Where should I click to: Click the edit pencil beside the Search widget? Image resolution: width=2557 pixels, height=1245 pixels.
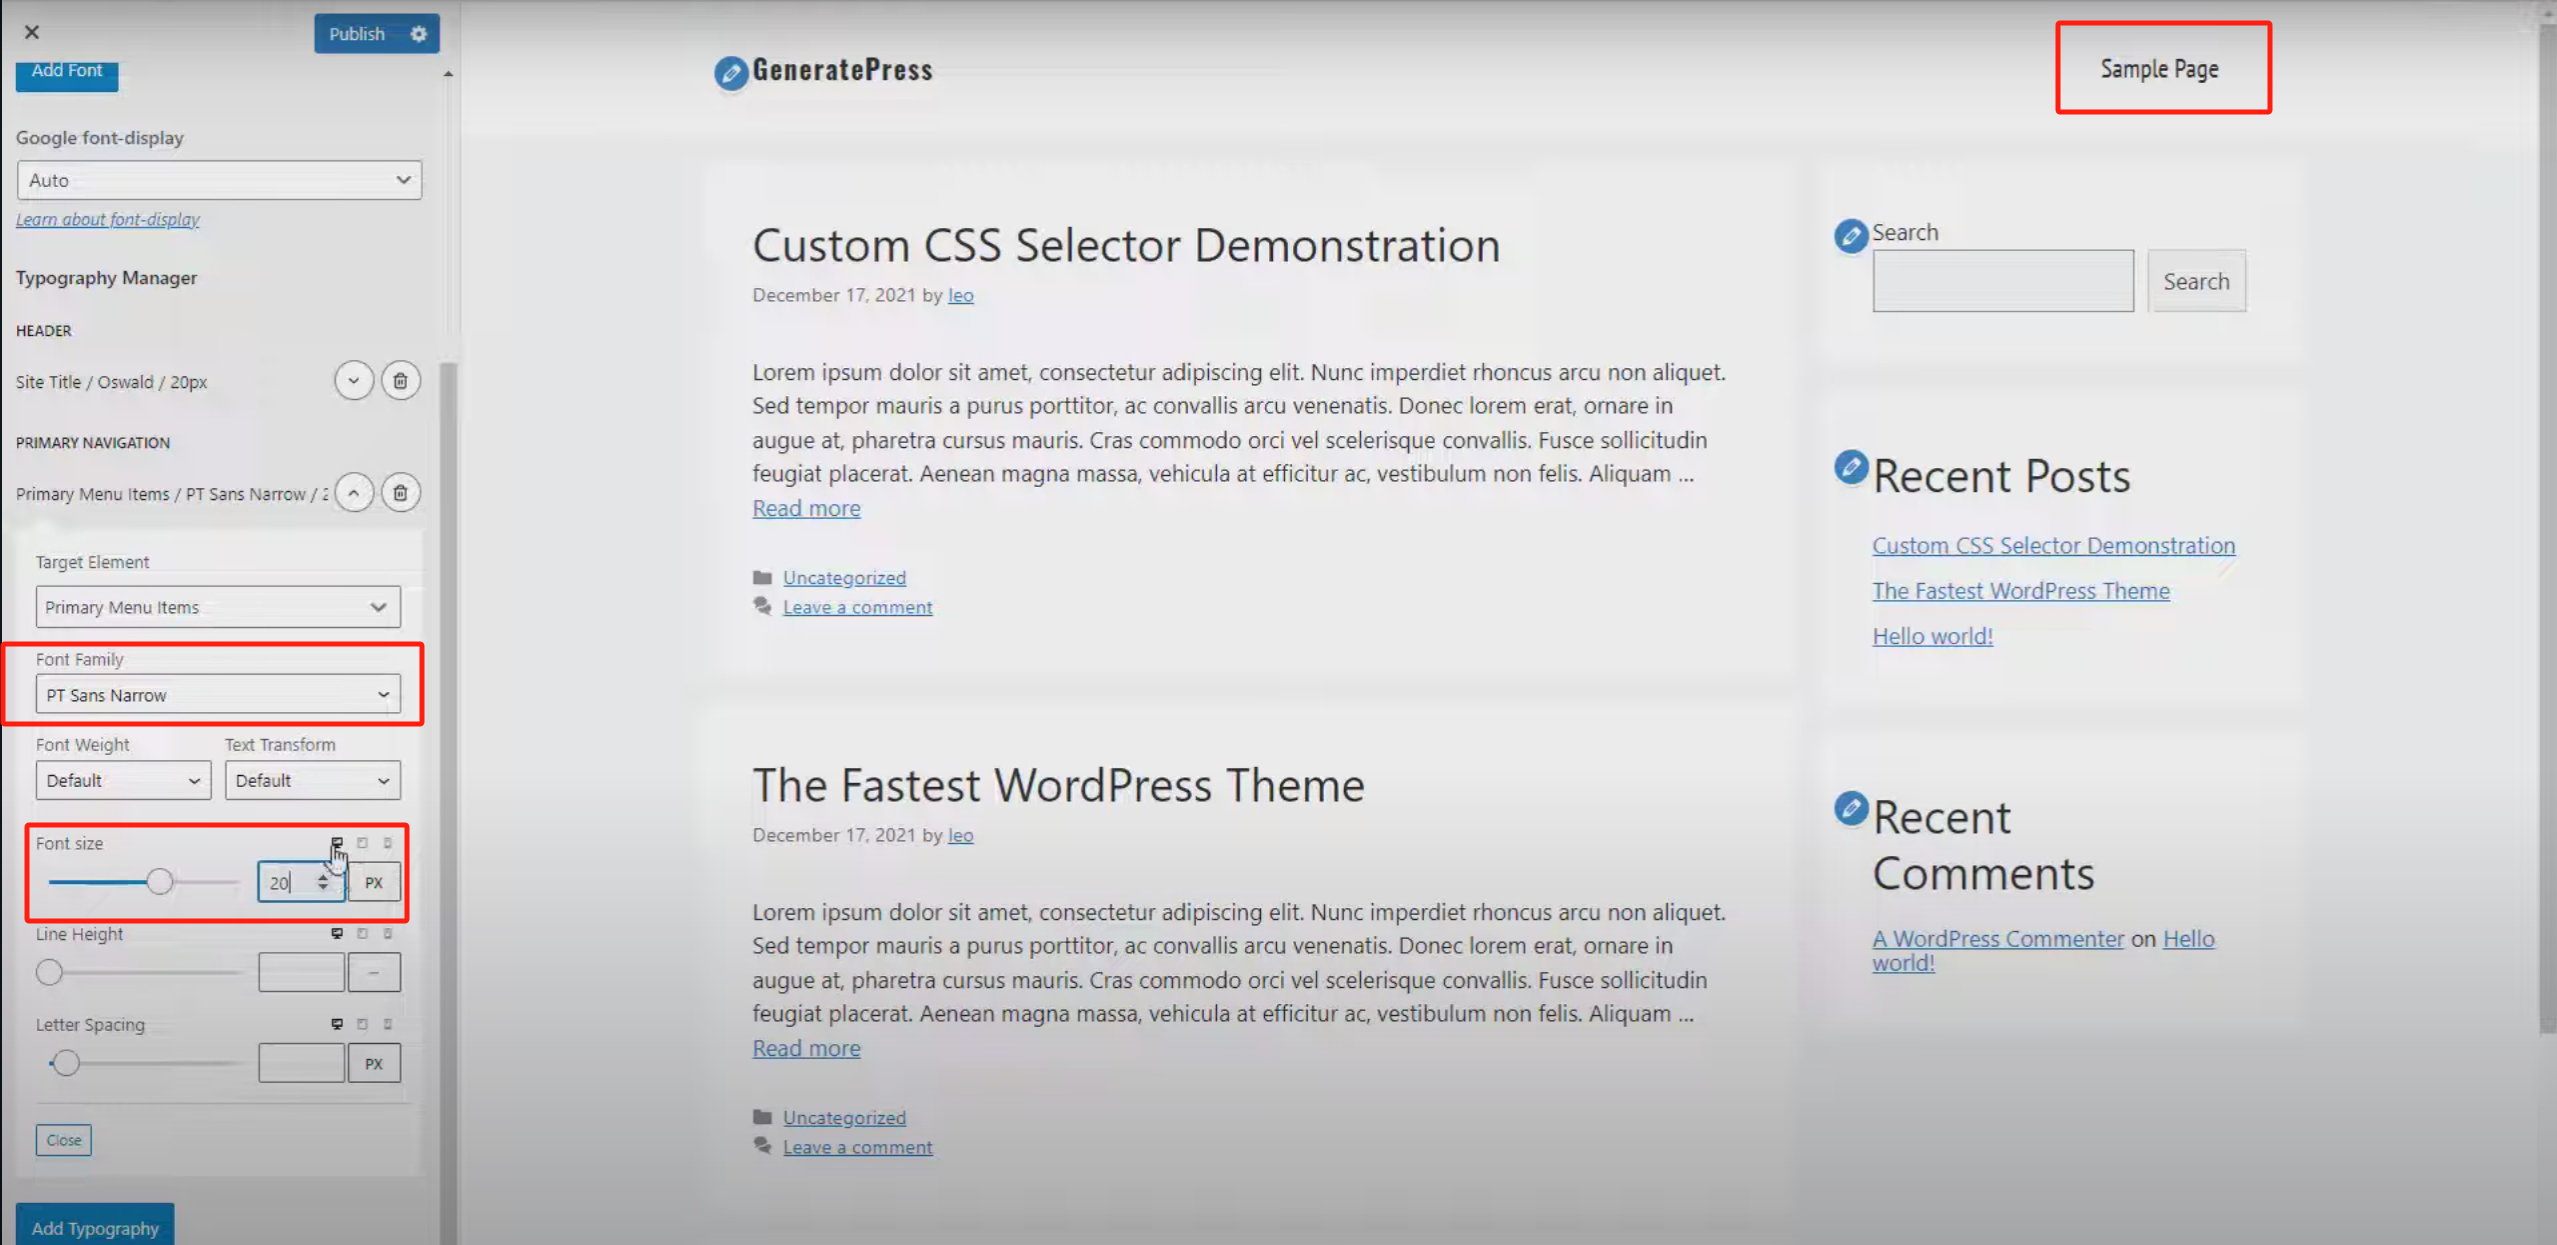pos(1850,236)
